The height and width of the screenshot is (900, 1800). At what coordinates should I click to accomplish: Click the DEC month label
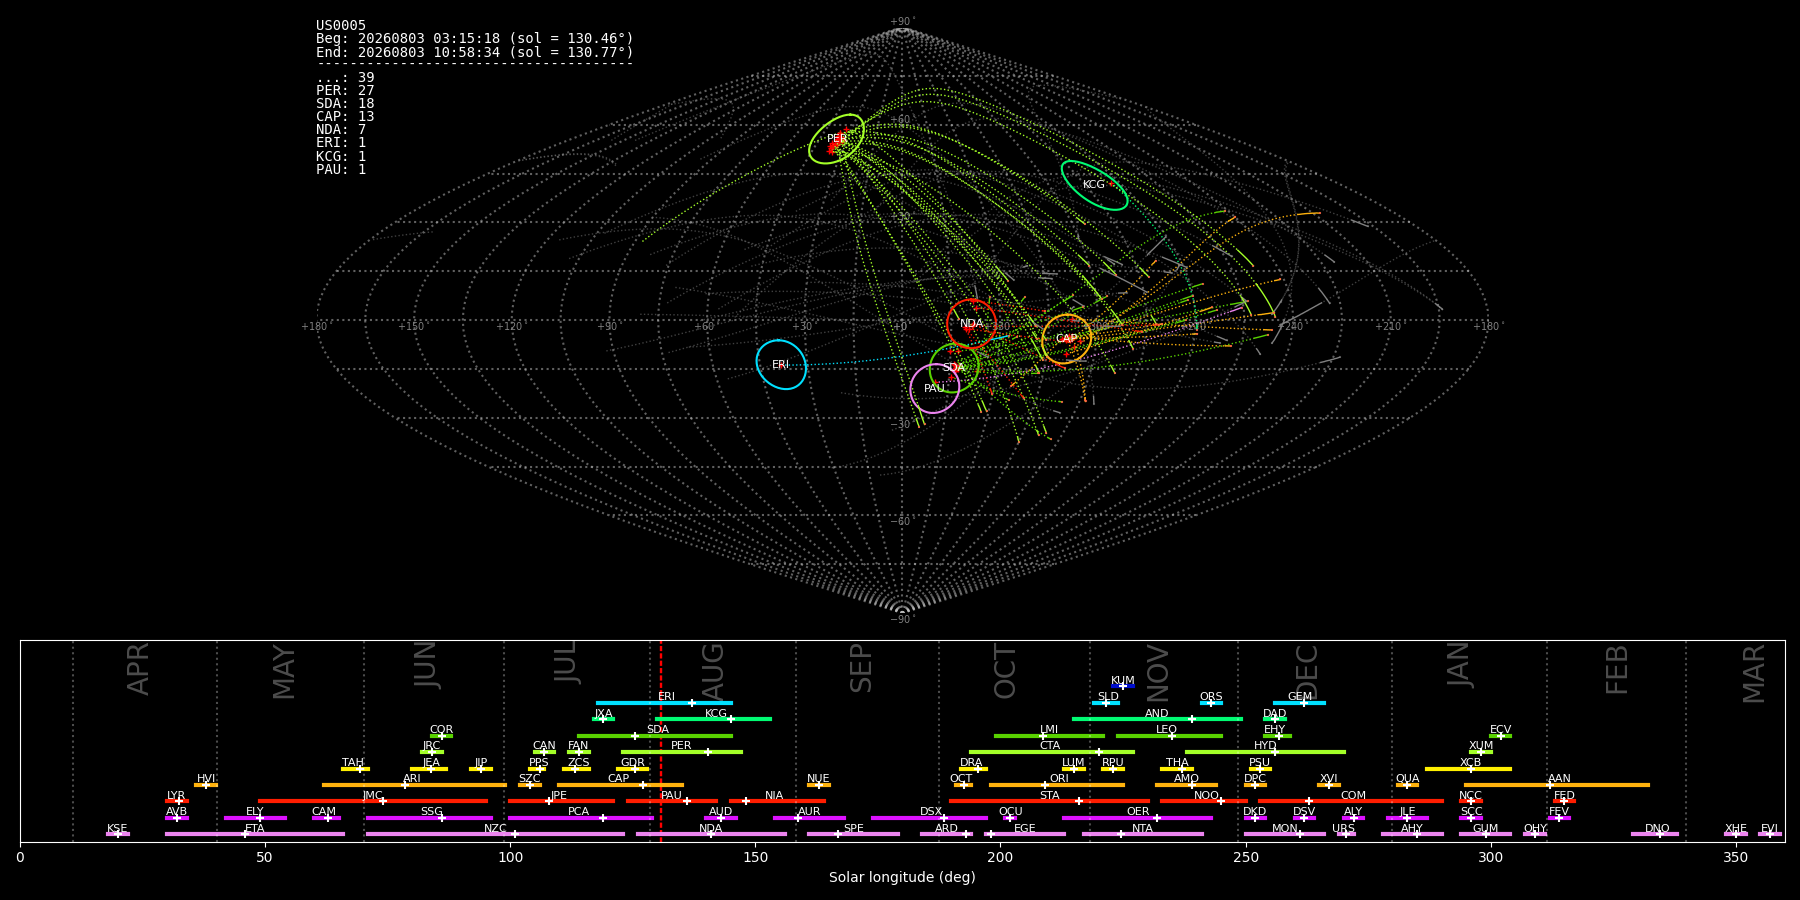click(1307, 671)
